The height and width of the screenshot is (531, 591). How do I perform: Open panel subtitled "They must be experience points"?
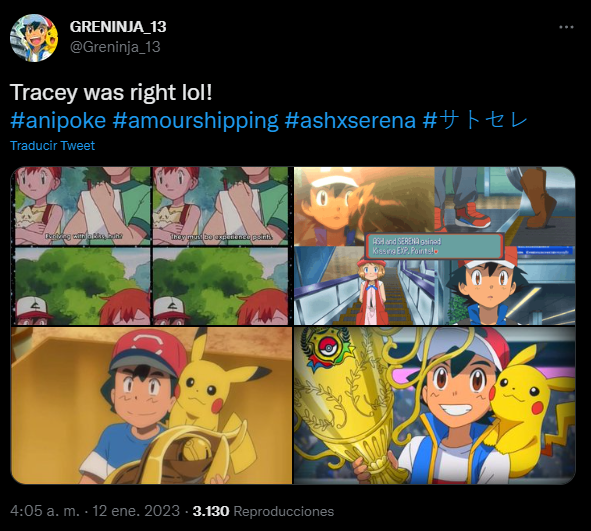tap(221, 206)
